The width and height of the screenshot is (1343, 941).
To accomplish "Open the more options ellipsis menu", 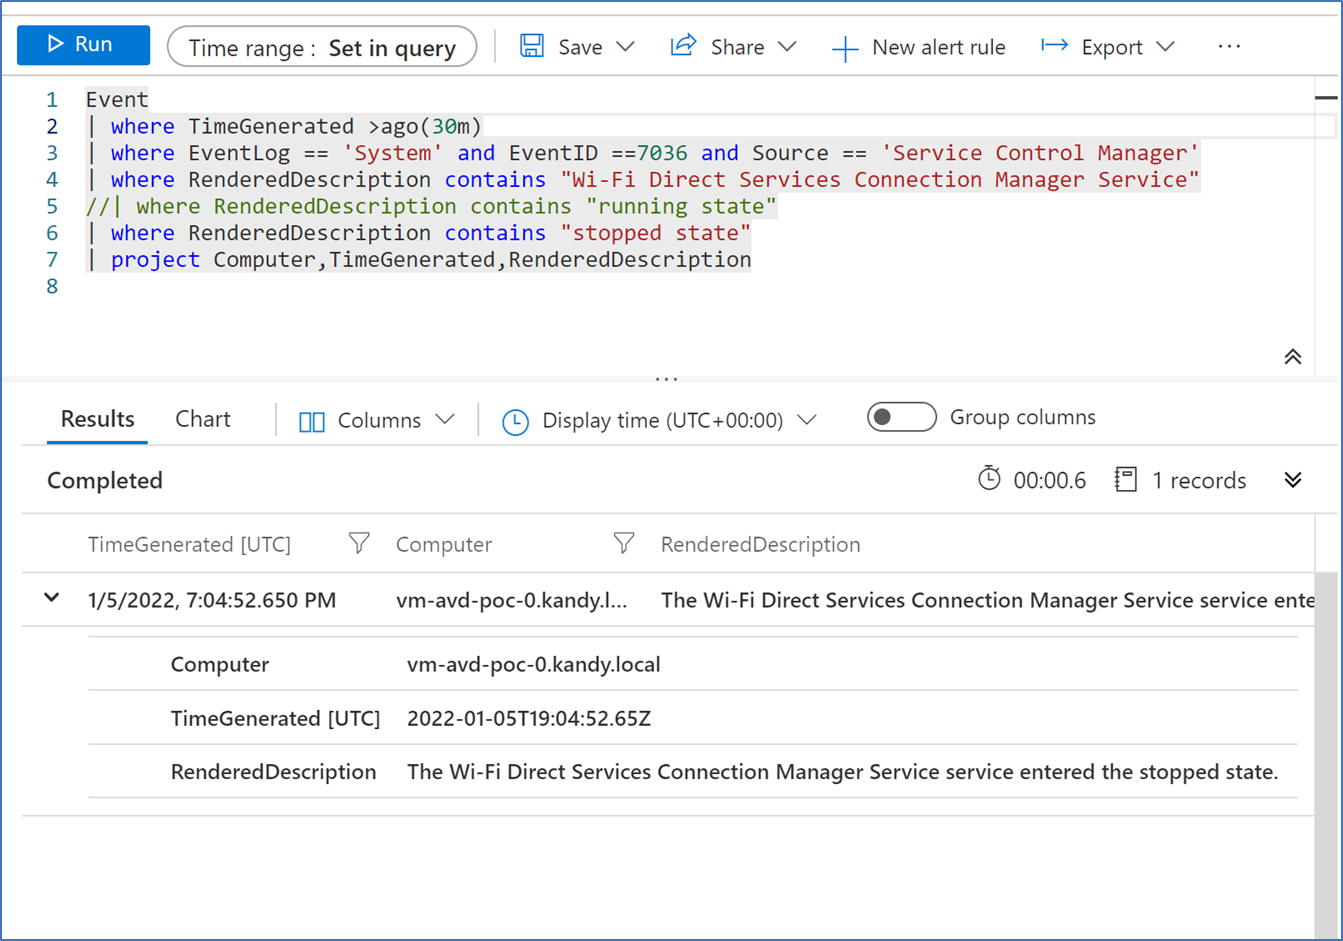I will tap(1229, 46).
